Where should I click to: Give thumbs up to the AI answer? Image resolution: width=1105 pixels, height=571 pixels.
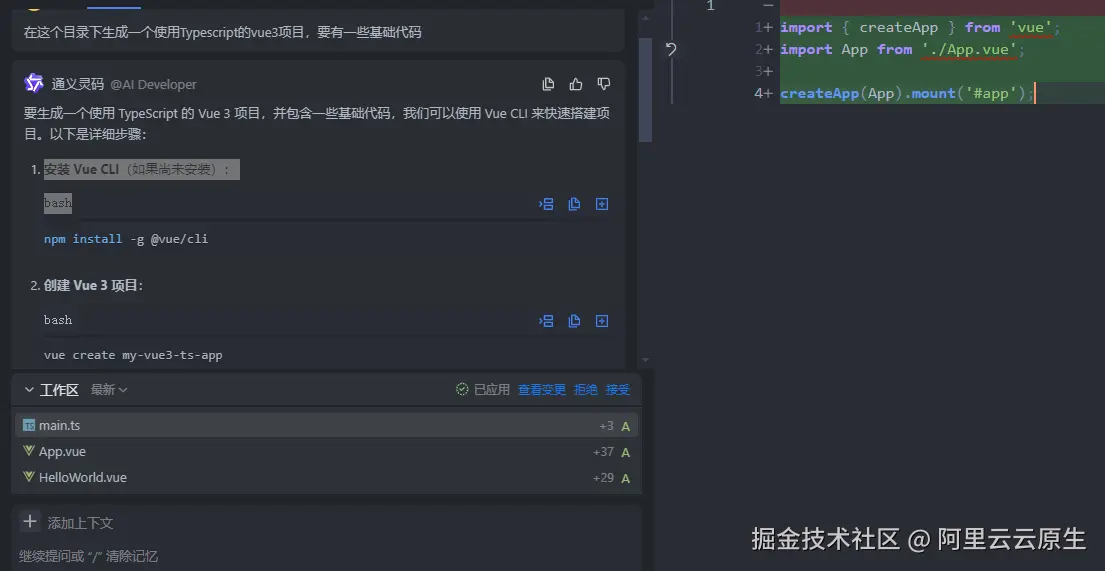click(576, 84)
